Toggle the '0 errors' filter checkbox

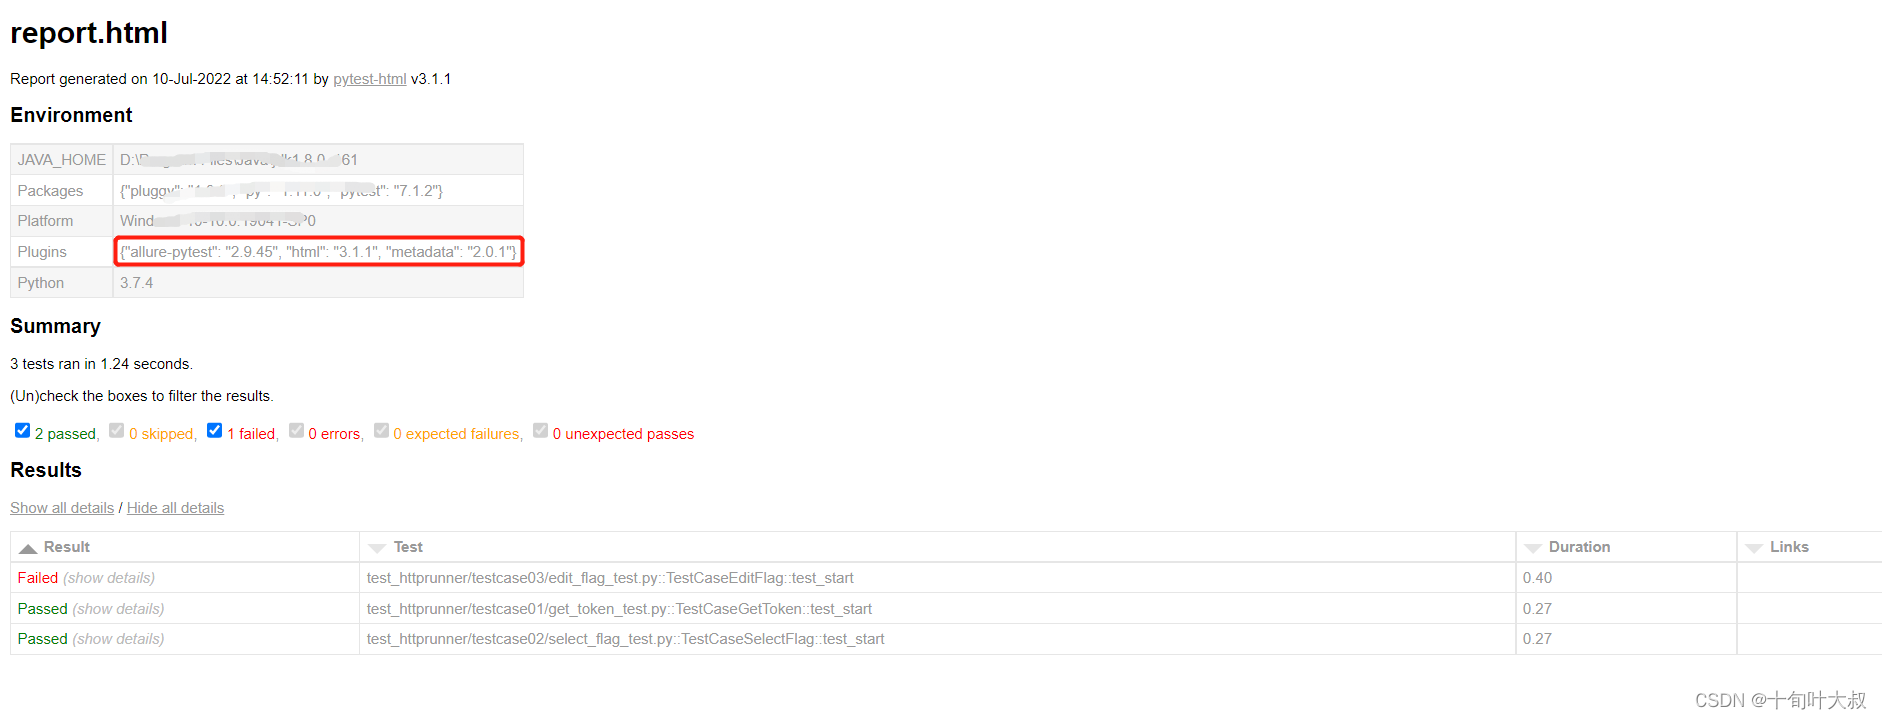pyautogui.click(x=296, y=431)
